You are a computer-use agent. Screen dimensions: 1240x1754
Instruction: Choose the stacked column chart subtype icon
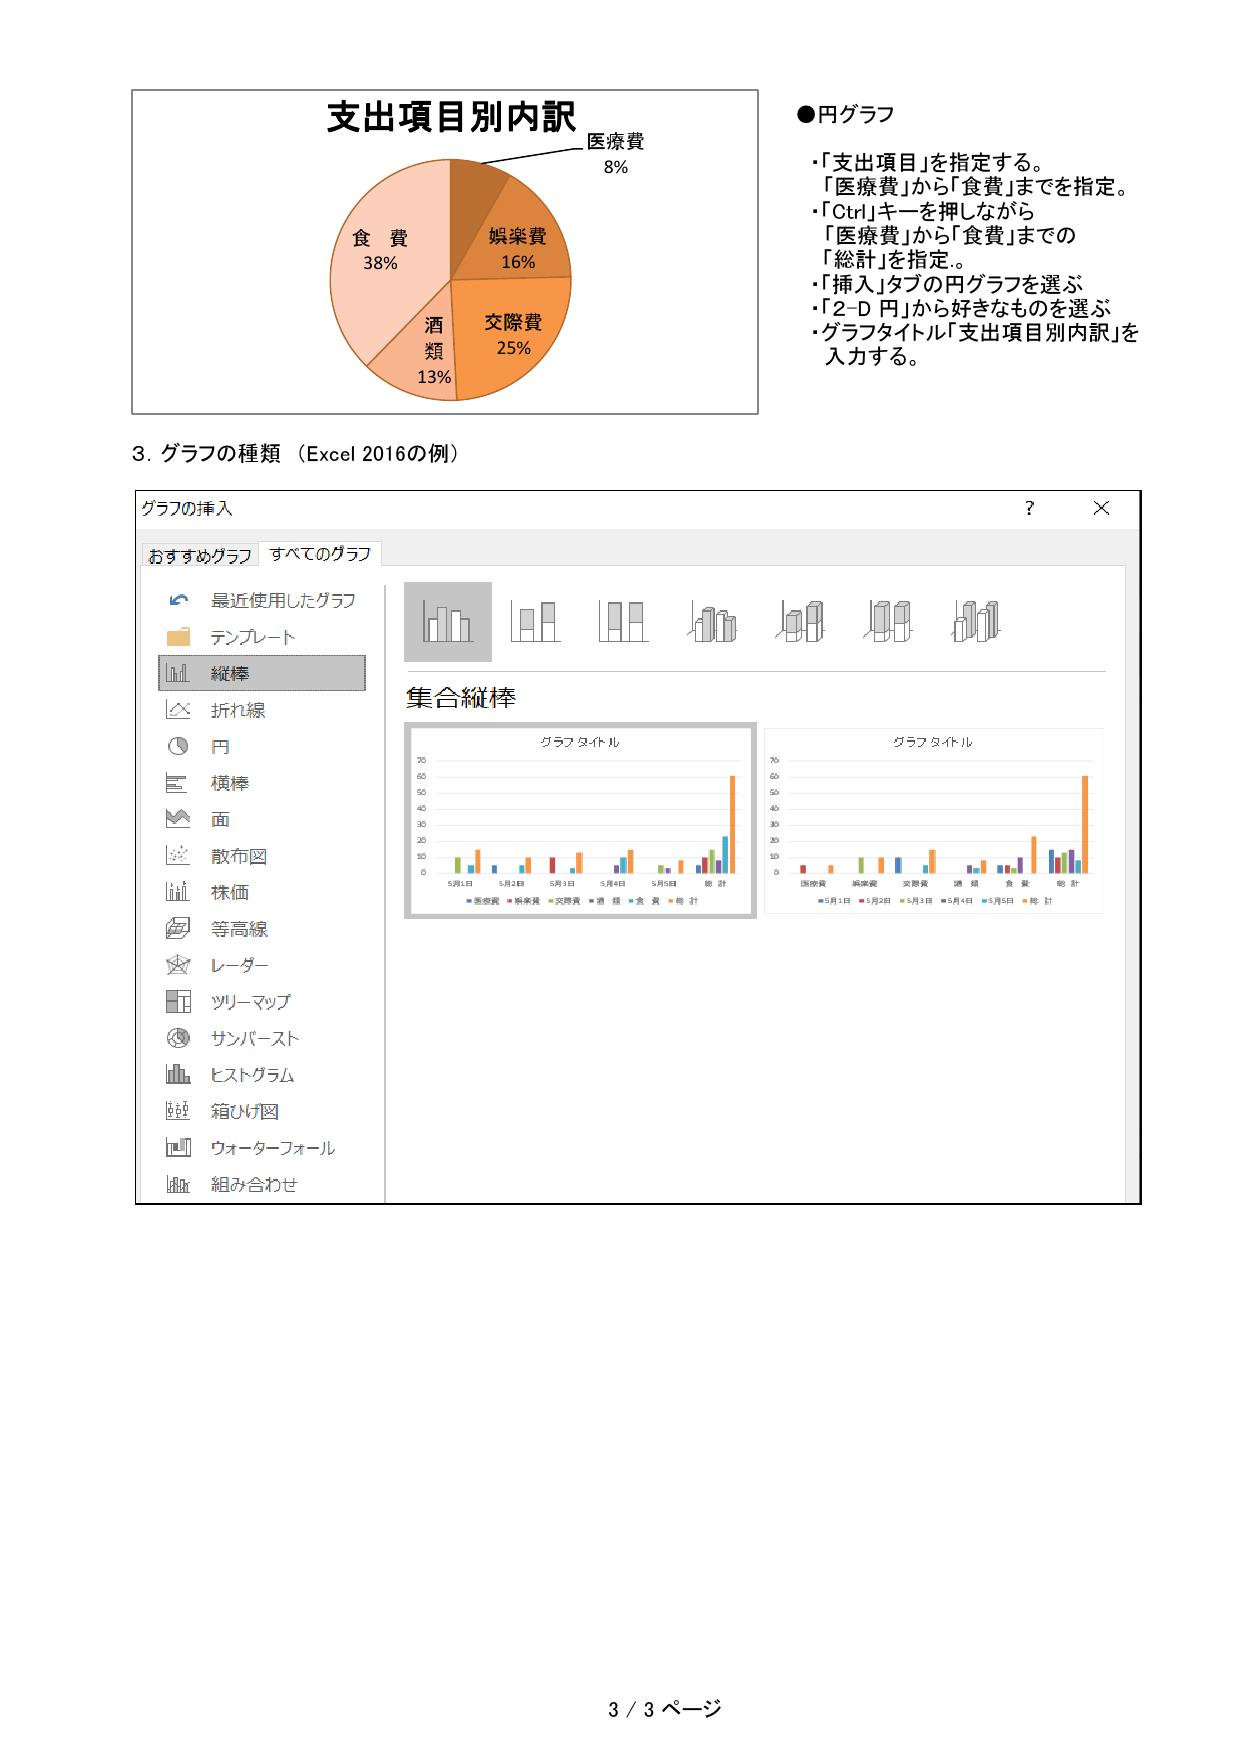[535, 622]
